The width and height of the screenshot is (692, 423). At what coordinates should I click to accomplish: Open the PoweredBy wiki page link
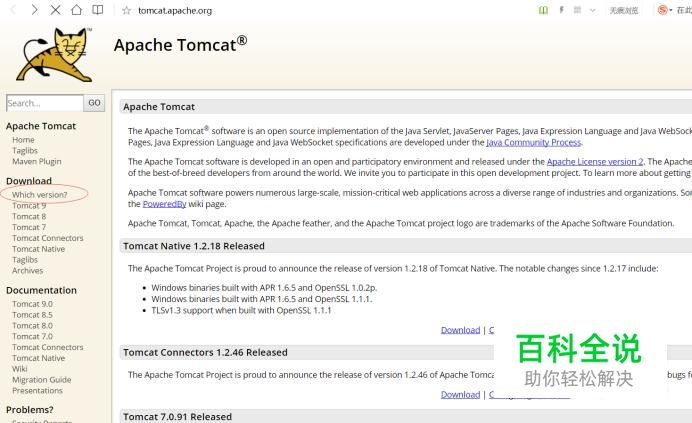coord(164,204)
